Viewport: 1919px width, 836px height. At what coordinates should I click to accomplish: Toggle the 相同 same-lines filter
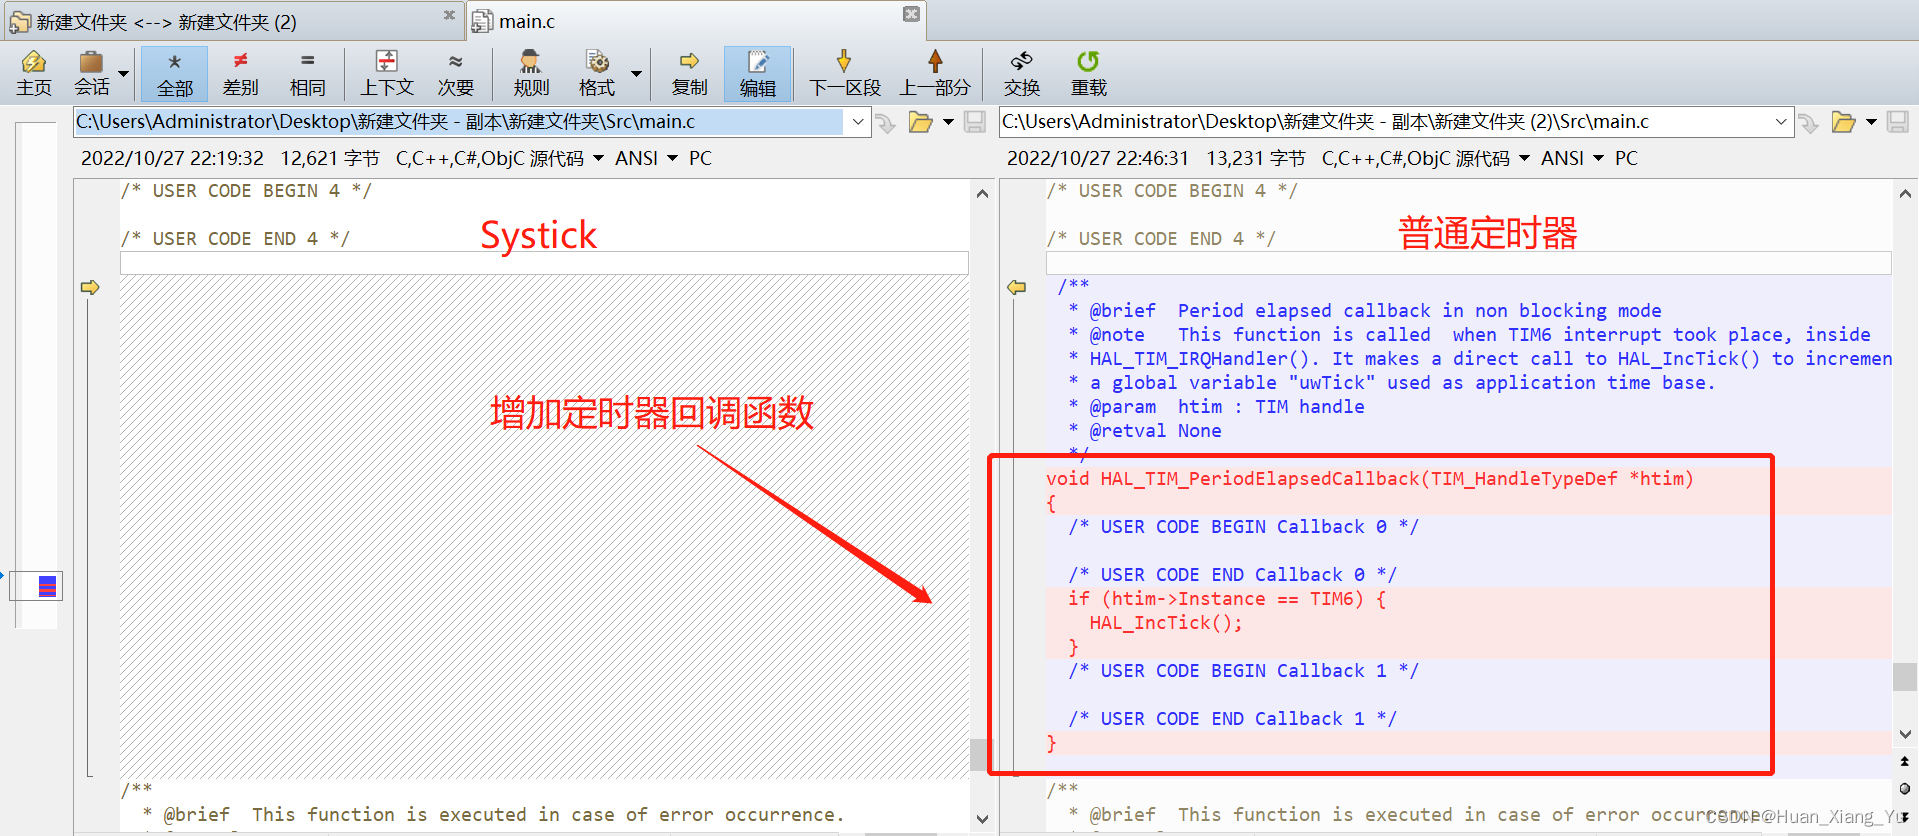click(x=307, y=74)
